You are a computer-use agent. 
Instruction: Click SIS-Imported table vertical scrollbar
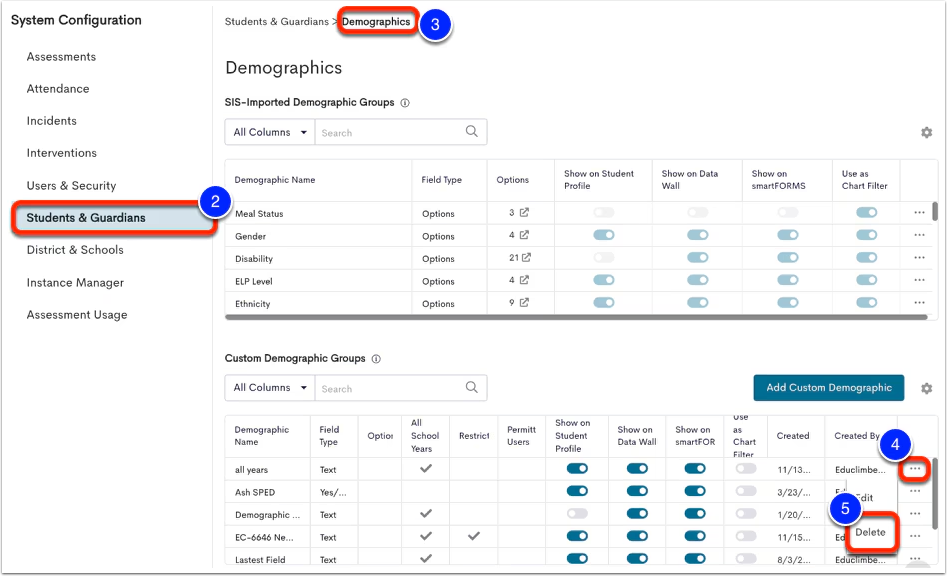point(934,211)
